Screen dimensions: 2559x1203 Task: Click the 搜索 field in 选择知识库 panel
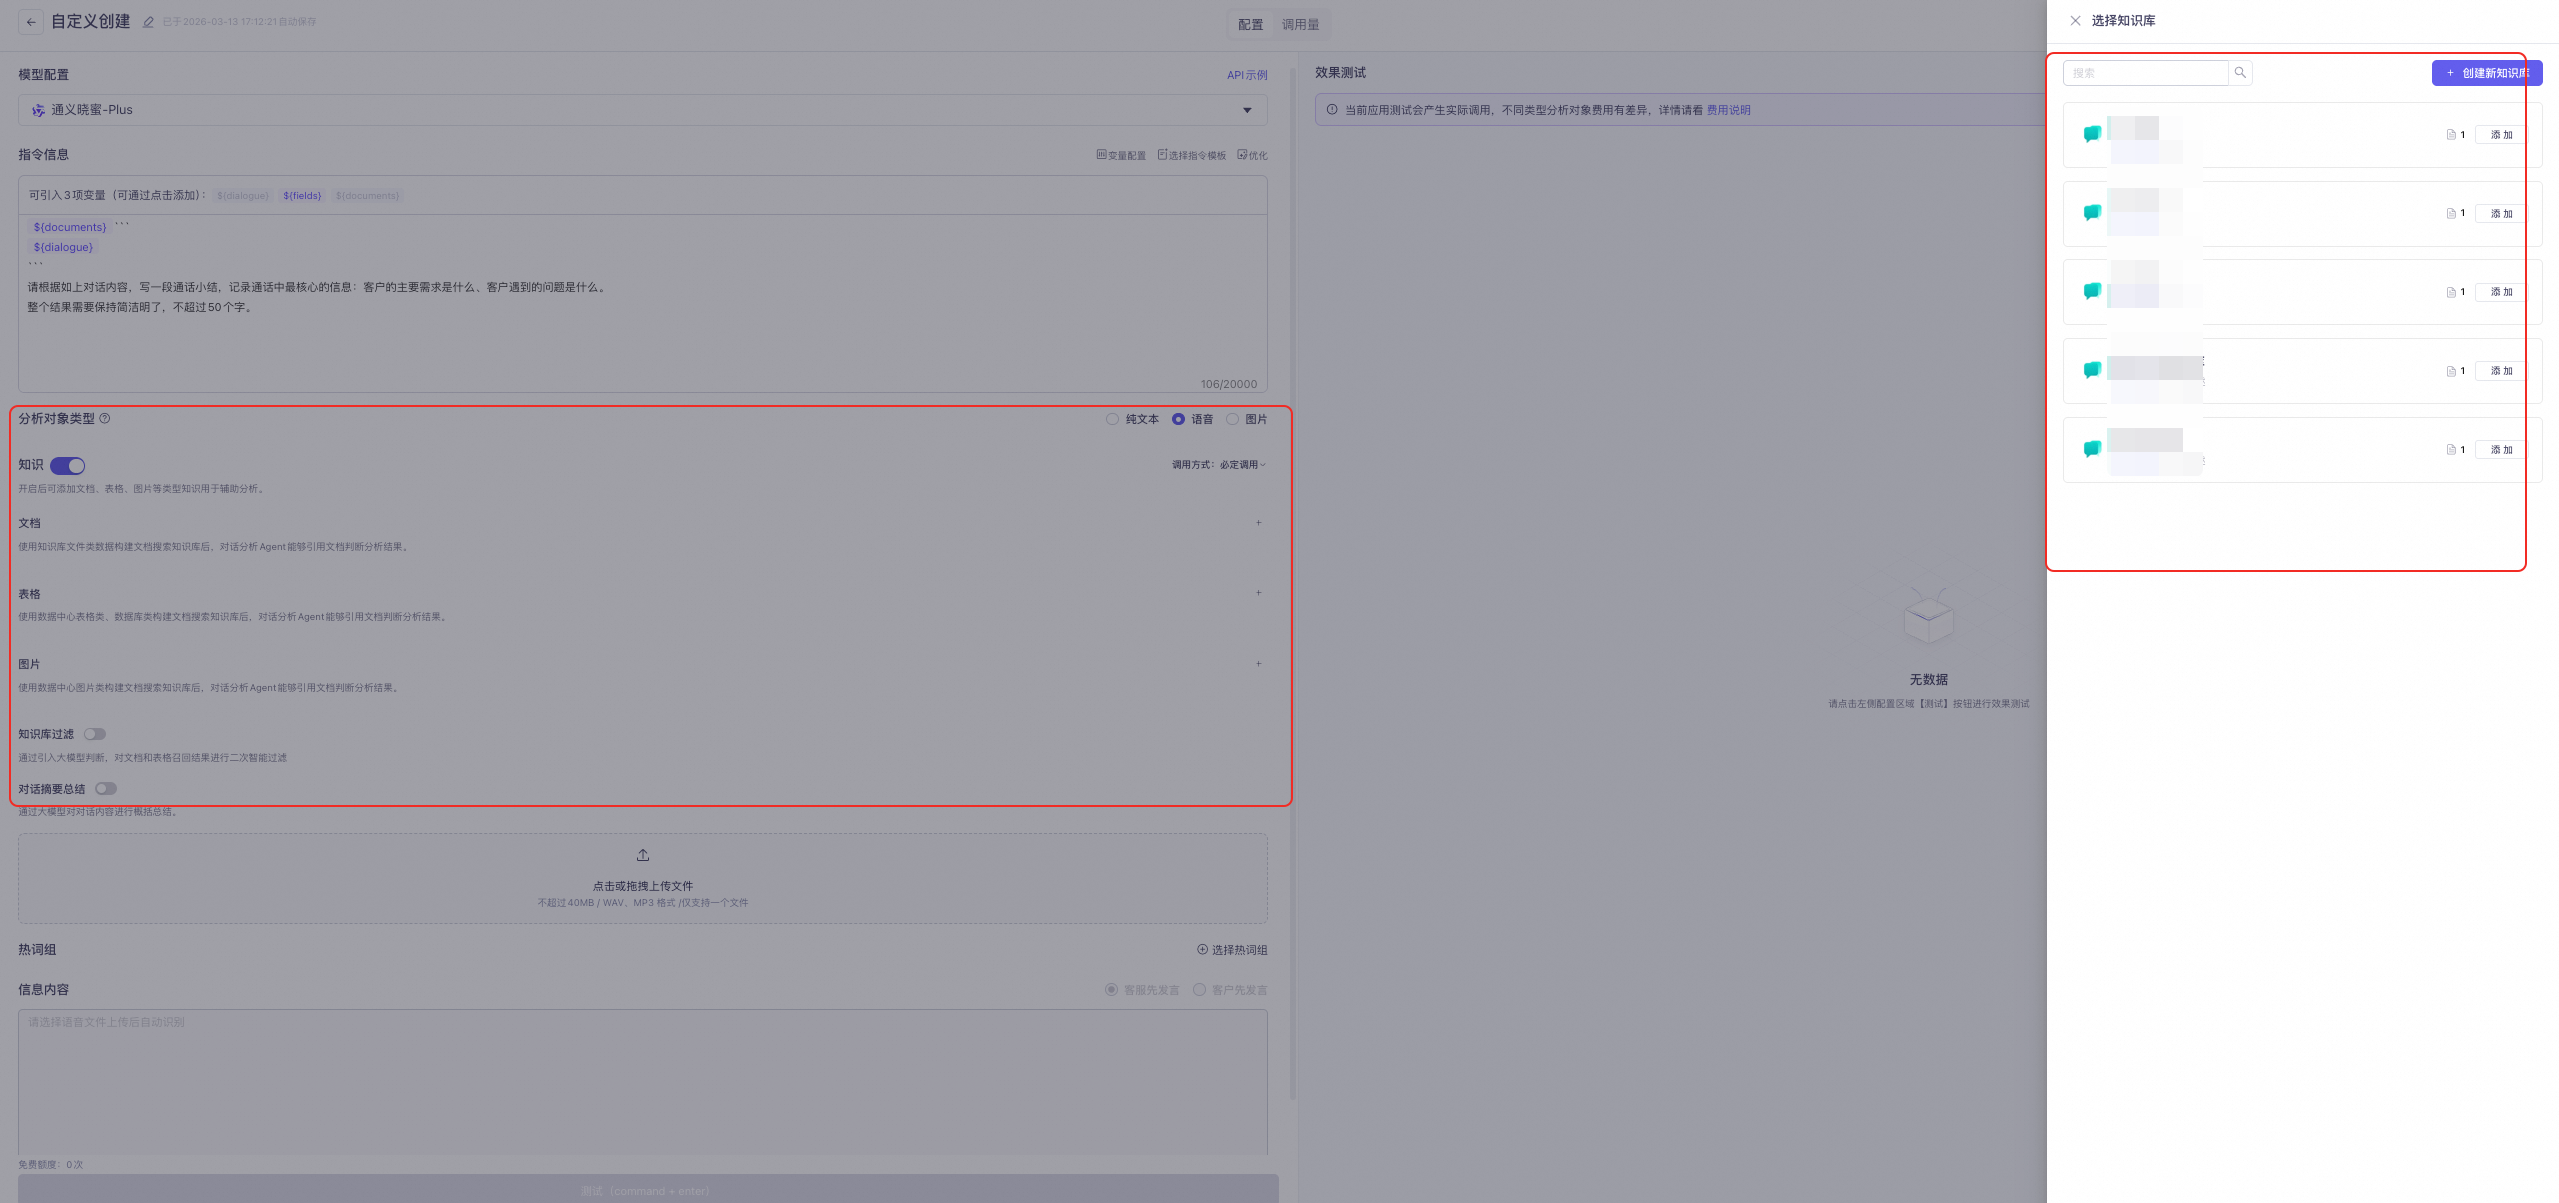click(x=2145, y=73)
